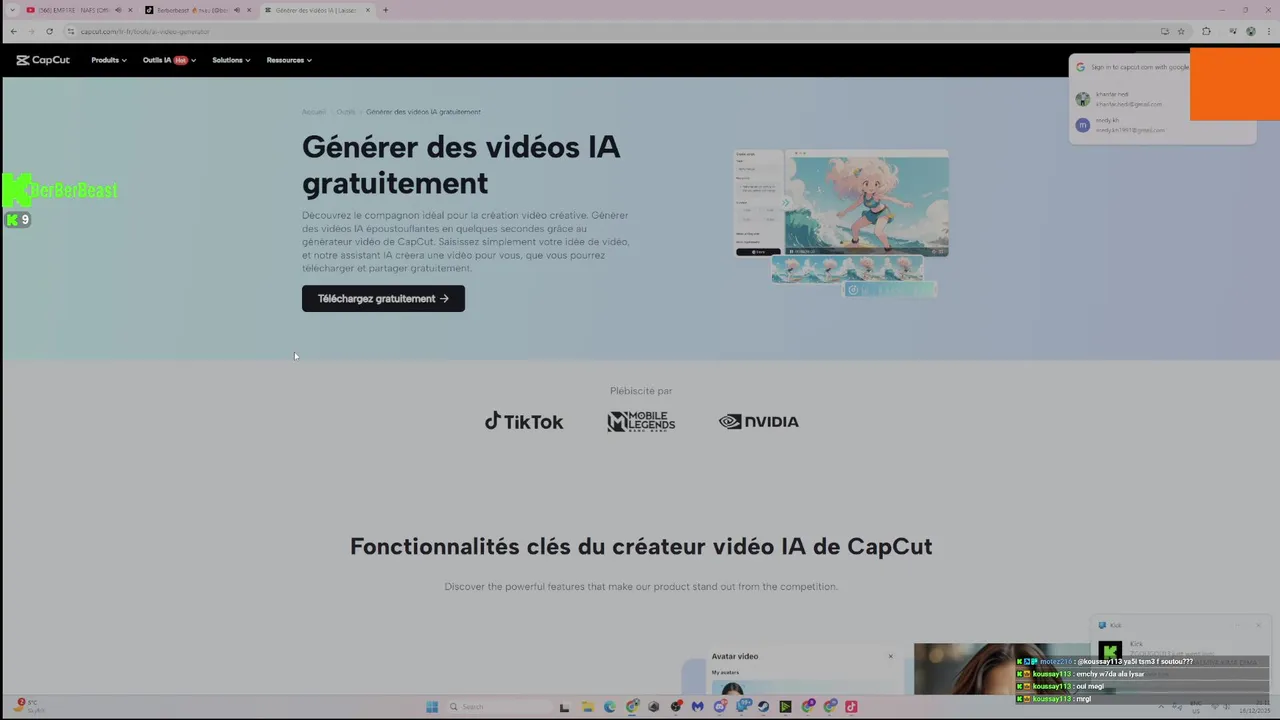Click the install app icon in address bar
The image size is (1280, 720).
pos(1164,31)
